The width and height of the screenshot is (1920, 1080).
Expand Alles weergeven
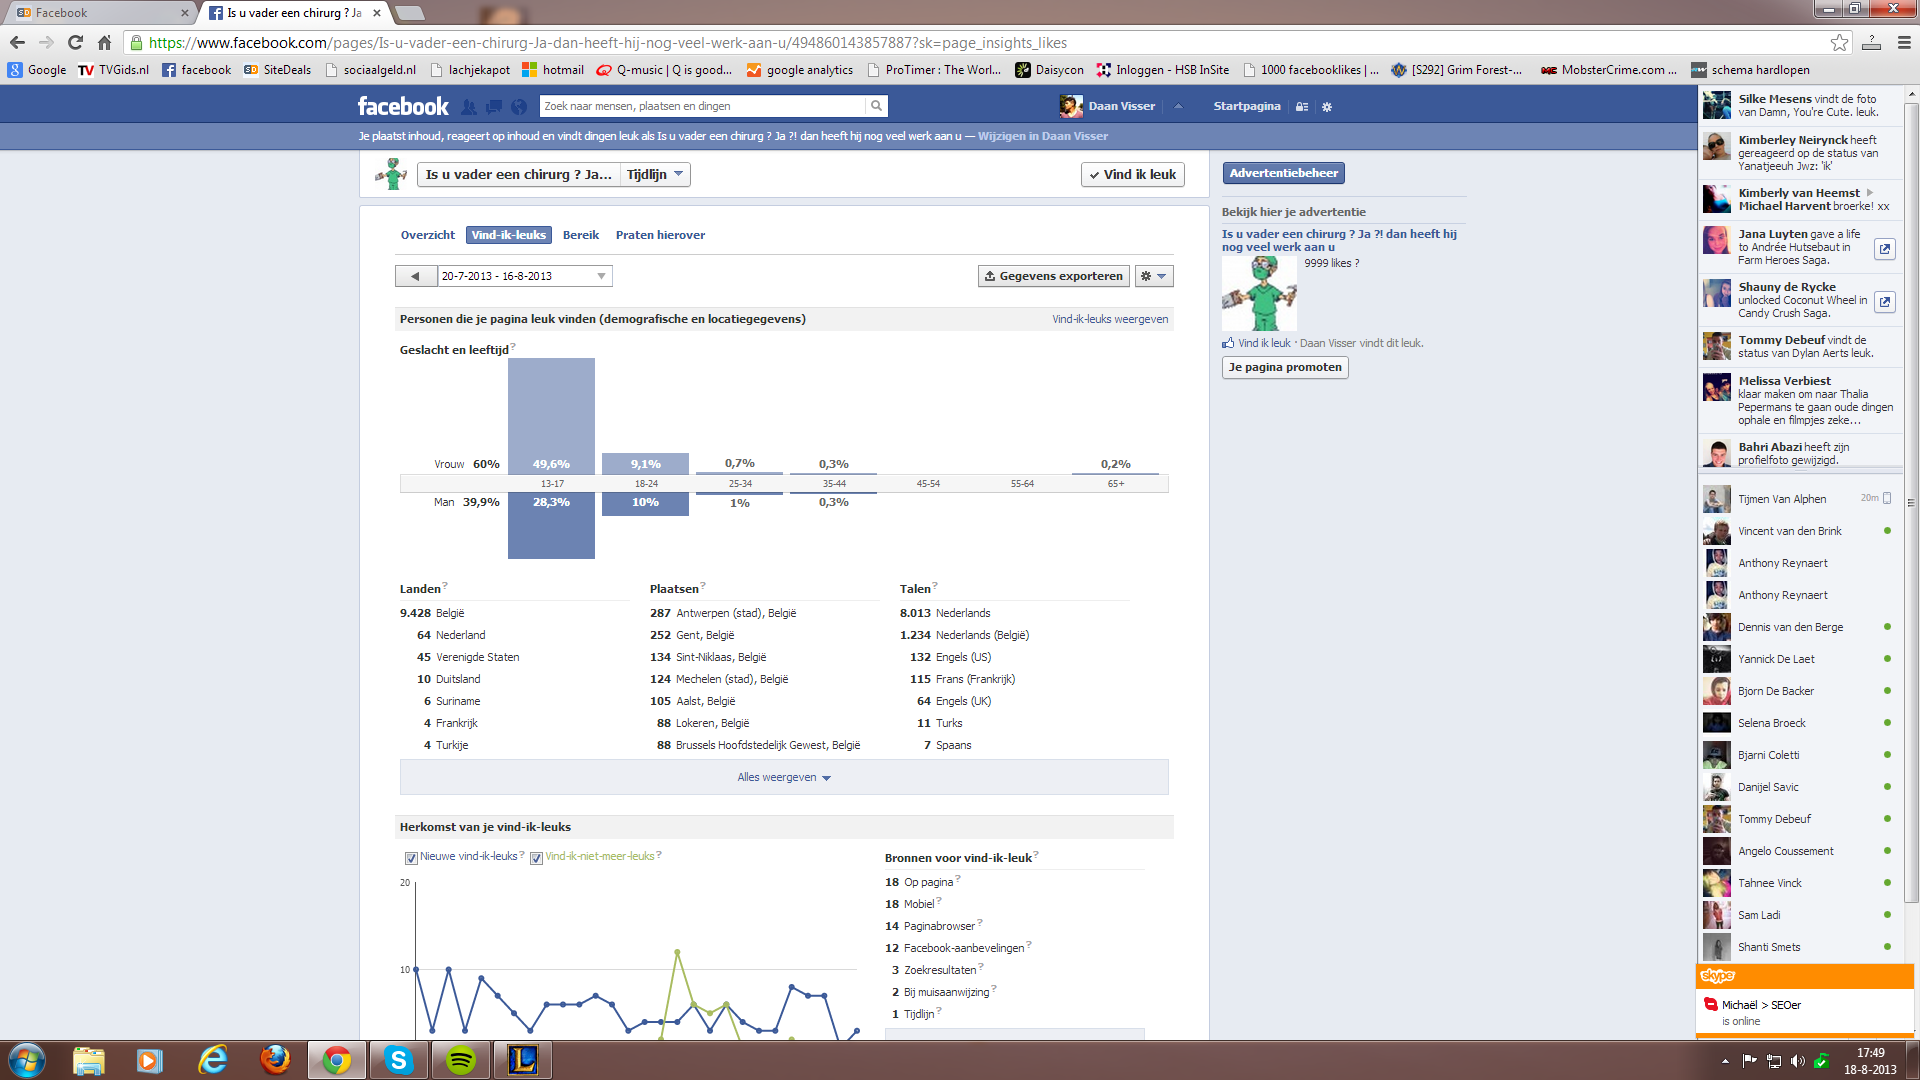(x=784, y=777)
